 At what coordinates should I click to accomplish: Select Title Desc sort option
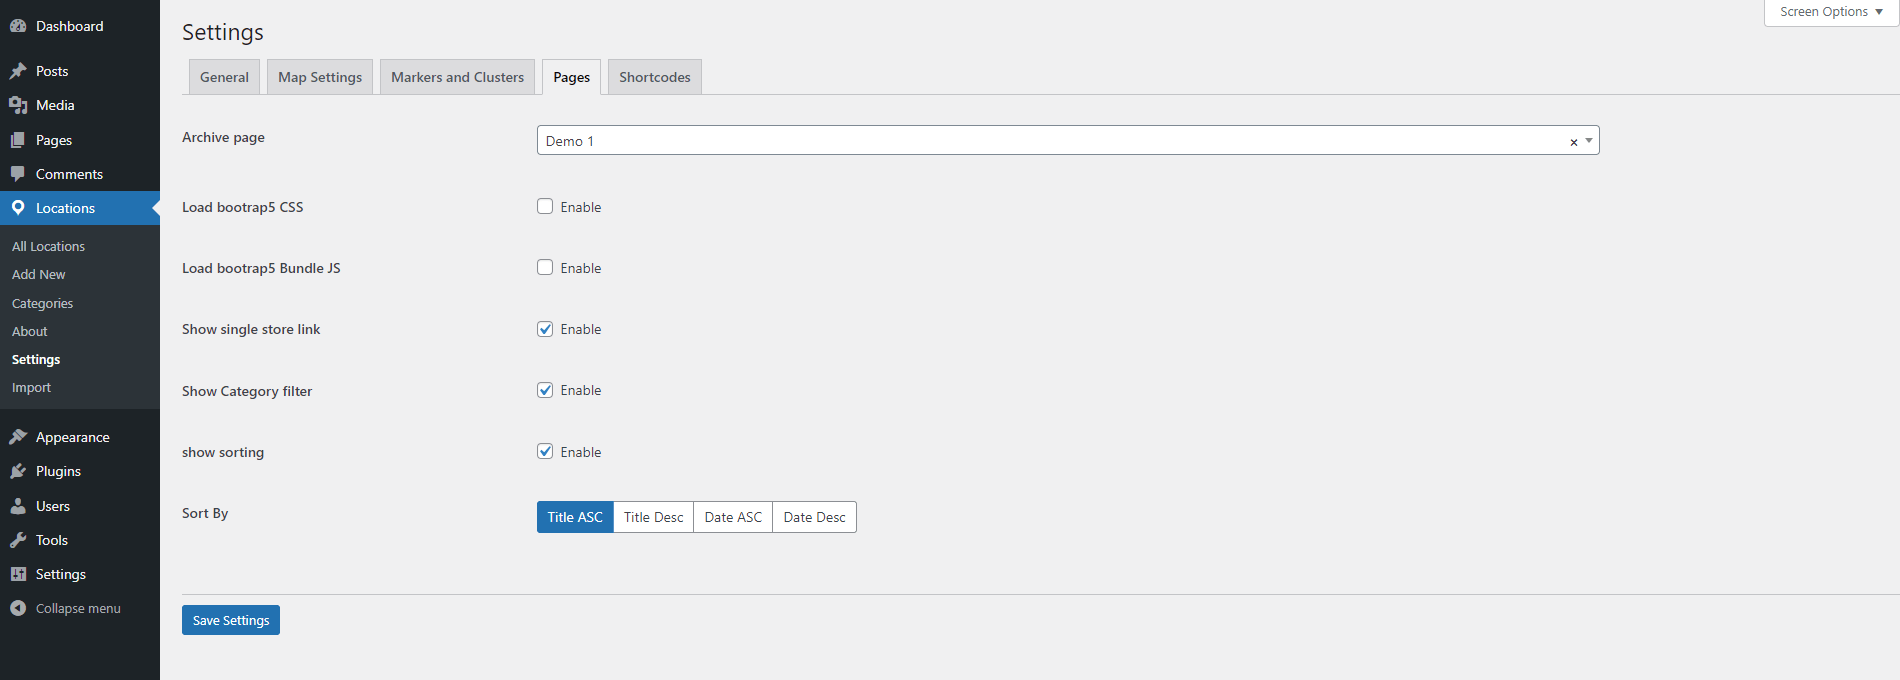click(653, 517)
